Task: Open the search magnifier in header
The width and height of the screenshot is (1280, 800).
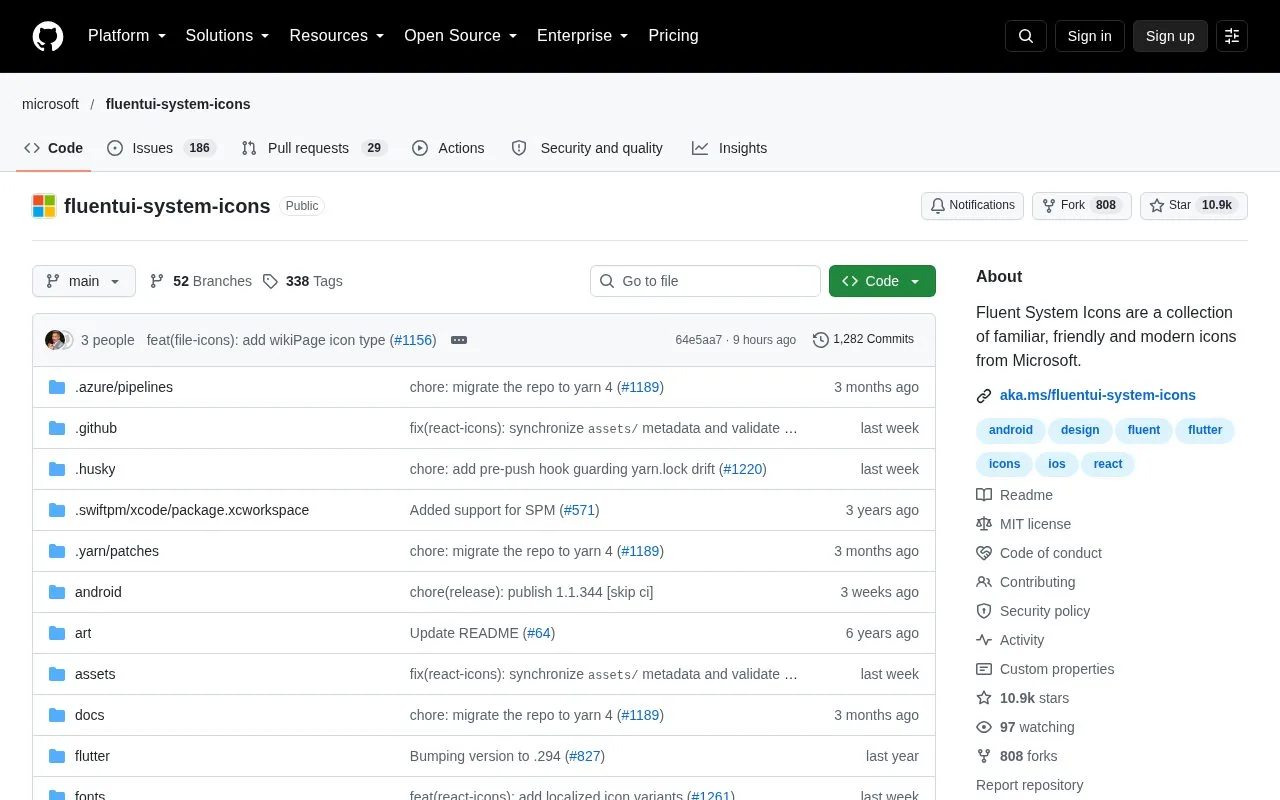Action: click(1026, 36)
